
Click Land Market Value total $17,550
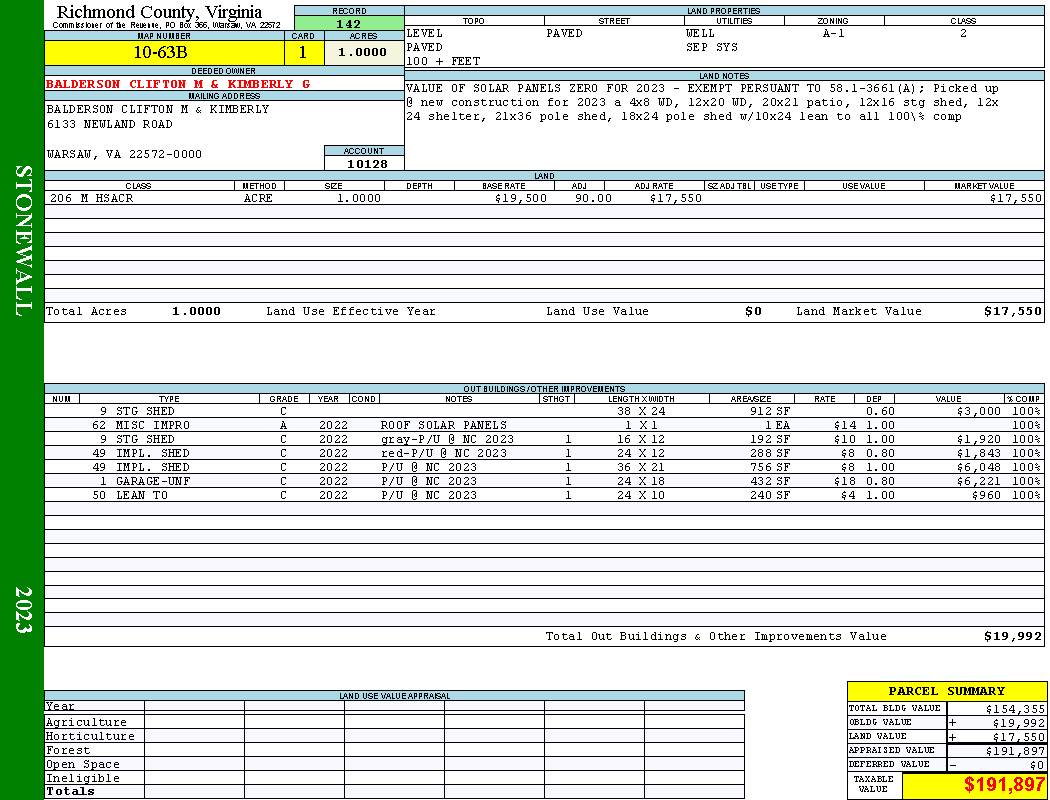(1012, 311)
